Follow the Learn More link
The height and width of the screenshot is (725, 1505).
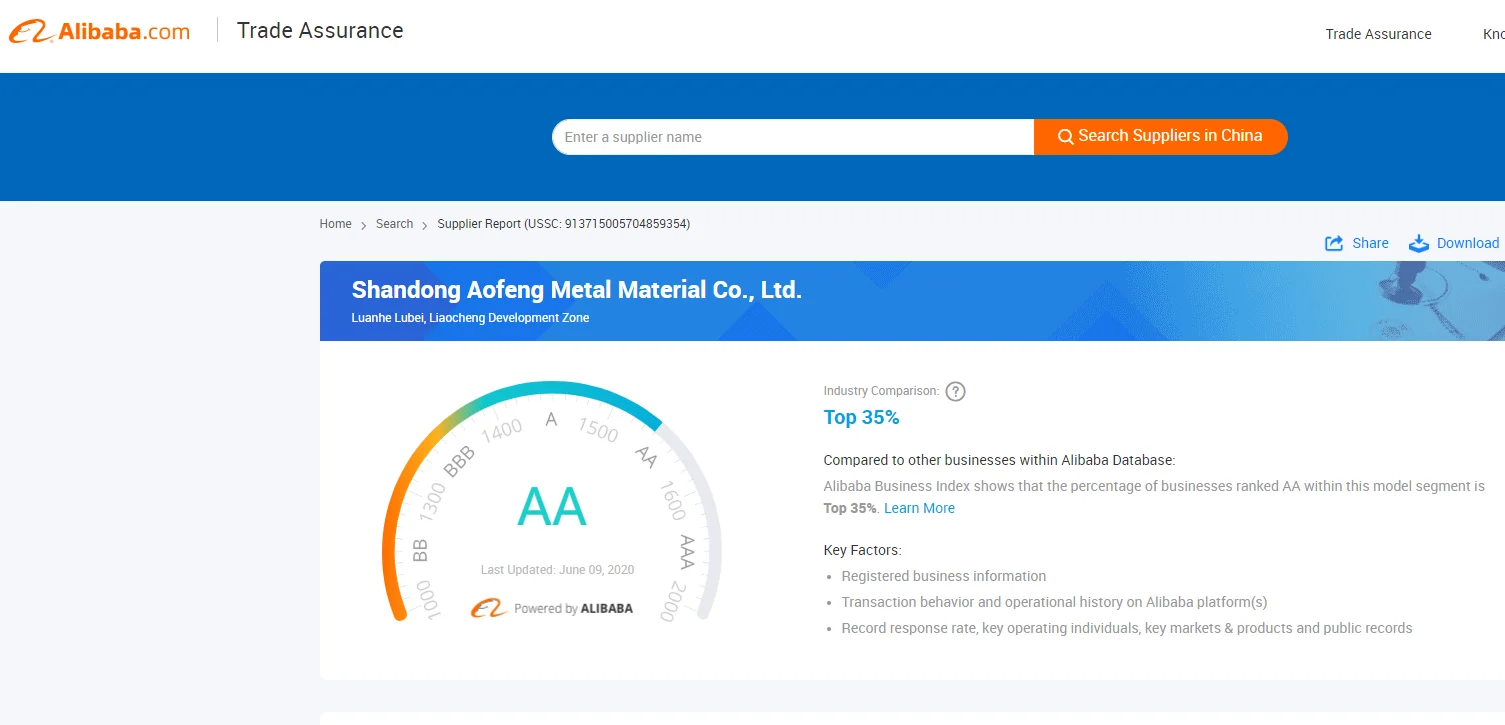point(919,508)
